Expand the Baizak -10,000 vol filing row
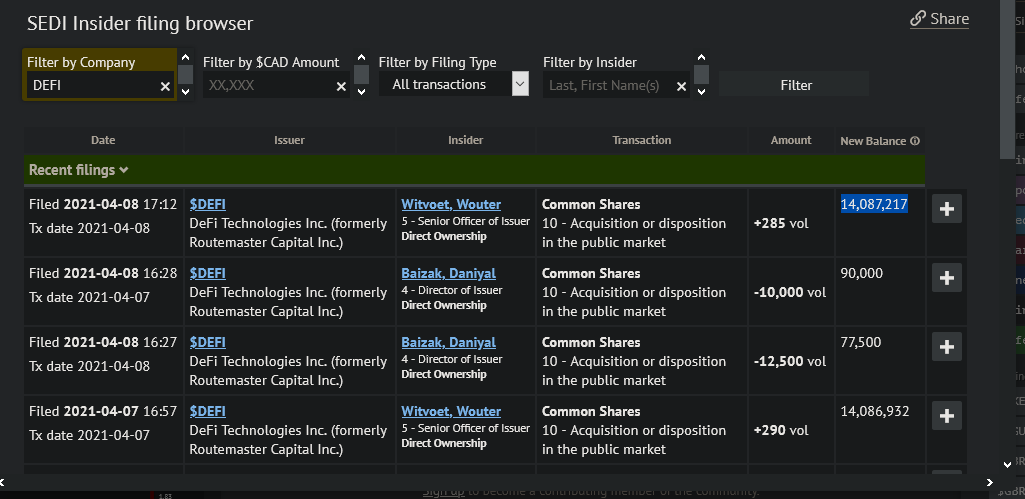Screen dimensions: 1025x499 pos(947,278)
